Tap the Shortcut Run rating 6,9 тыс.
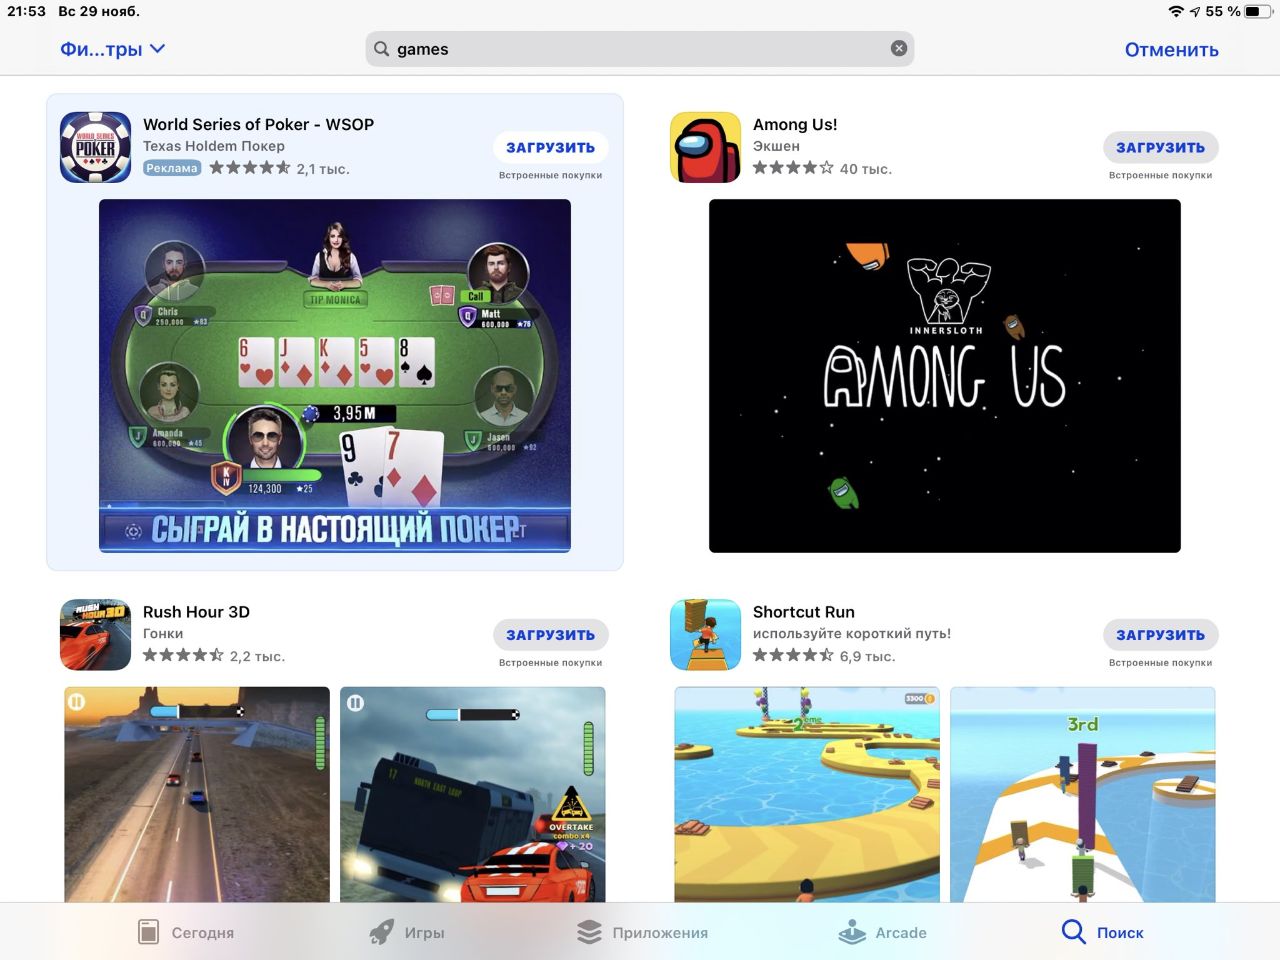The width and height of the screenshot is (1280, 960). pyautogui.click(x=824, y=656)
